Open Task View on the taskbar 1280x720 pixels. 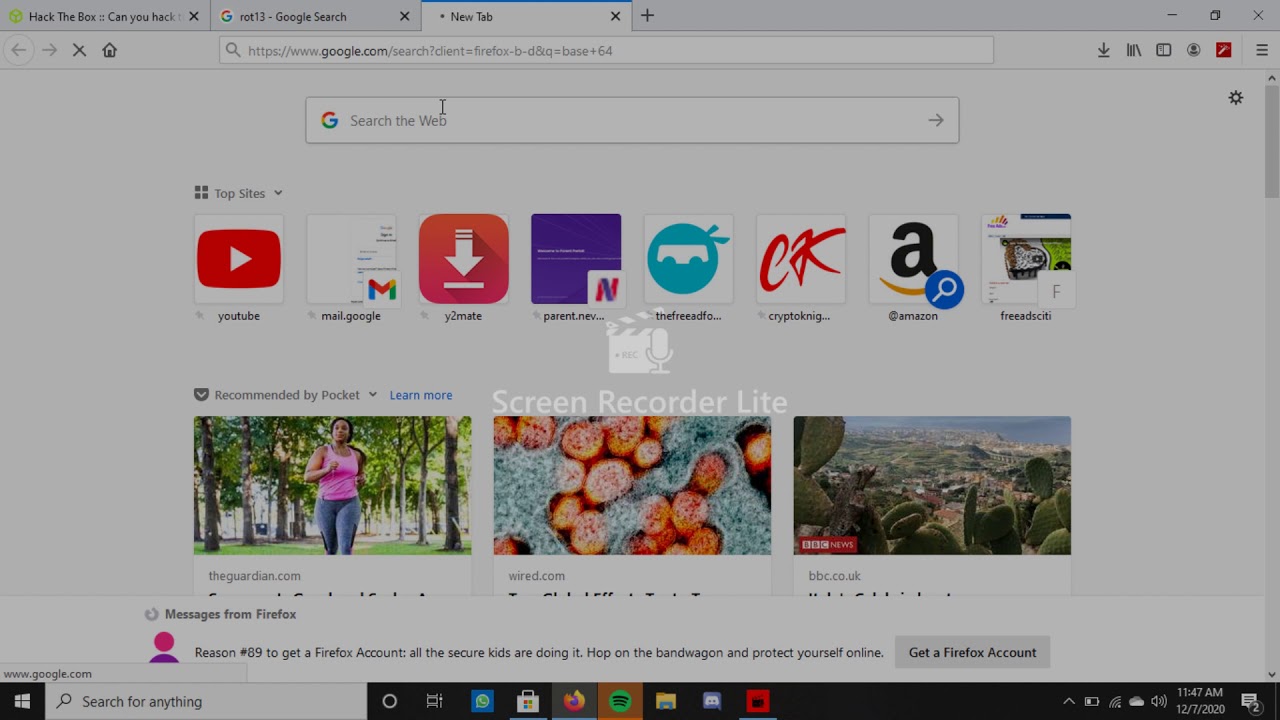(x=435, y=701)
